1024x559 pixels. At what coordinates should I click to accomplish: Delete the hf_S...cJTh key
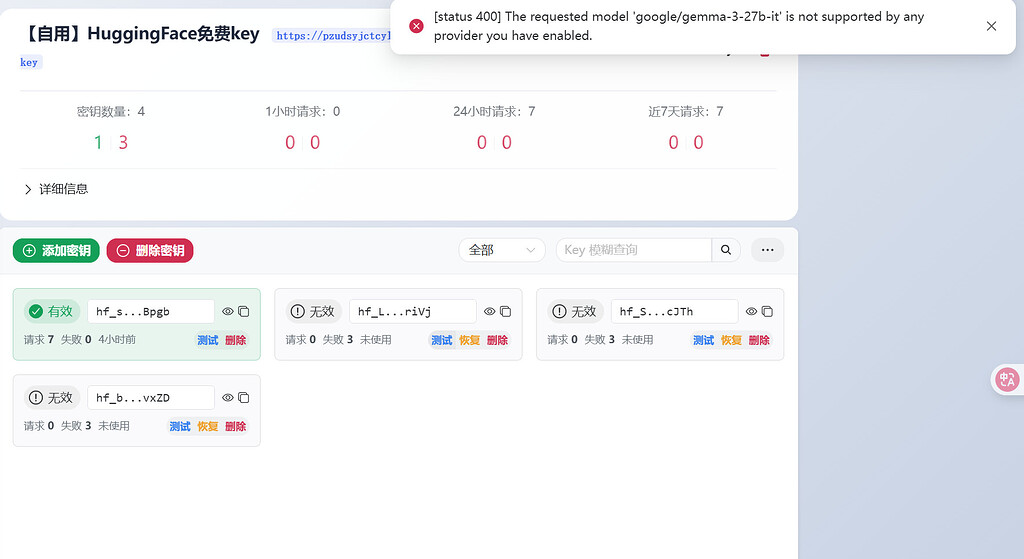click(x=760, y=340)
